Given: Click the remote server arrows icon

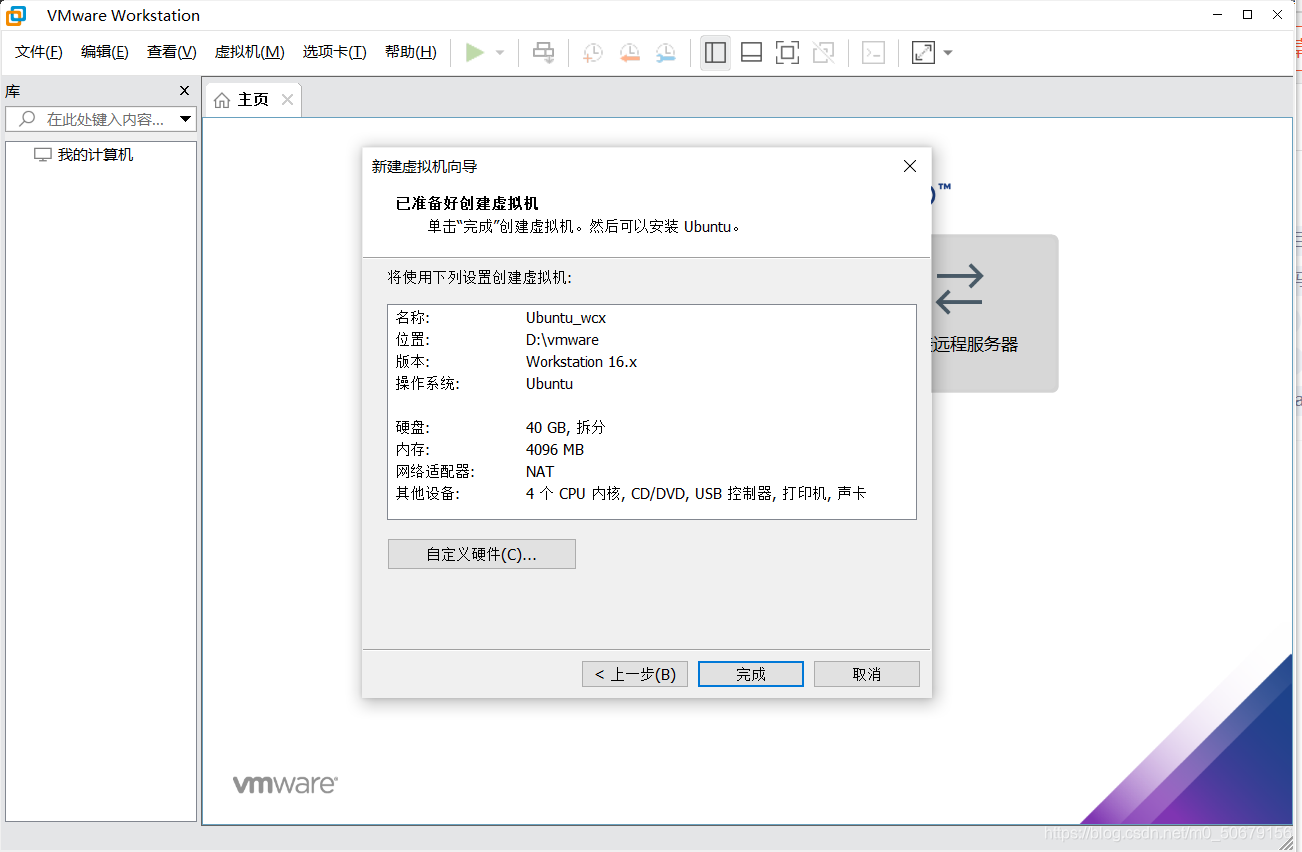Looking at the screenshot, I should point(960,288).
